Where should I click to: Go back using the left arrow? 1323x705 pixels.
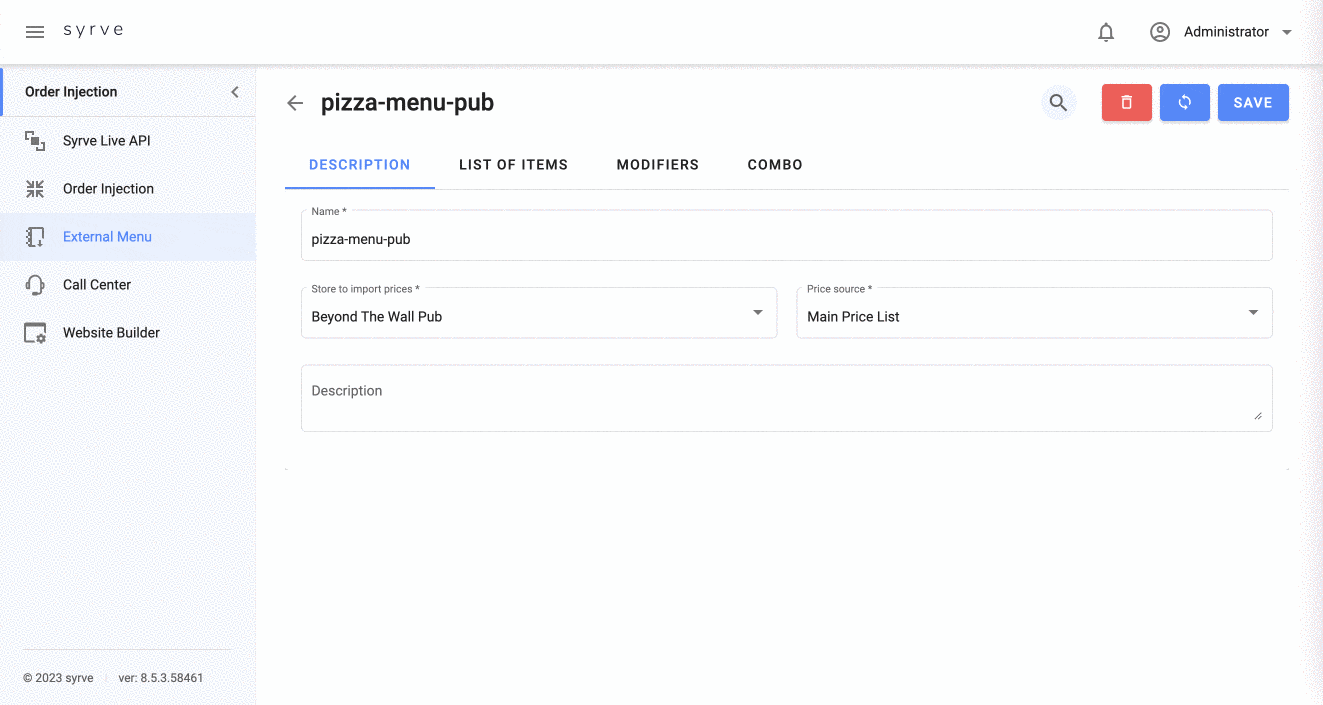pos(295,103)
